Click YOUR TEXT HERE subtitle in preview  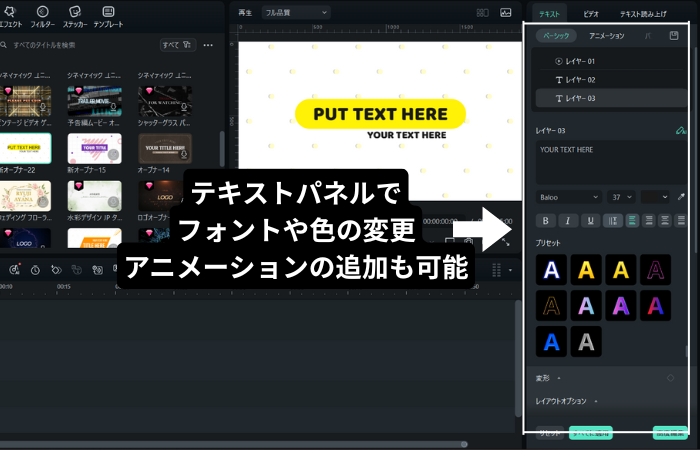pos(407,135)
